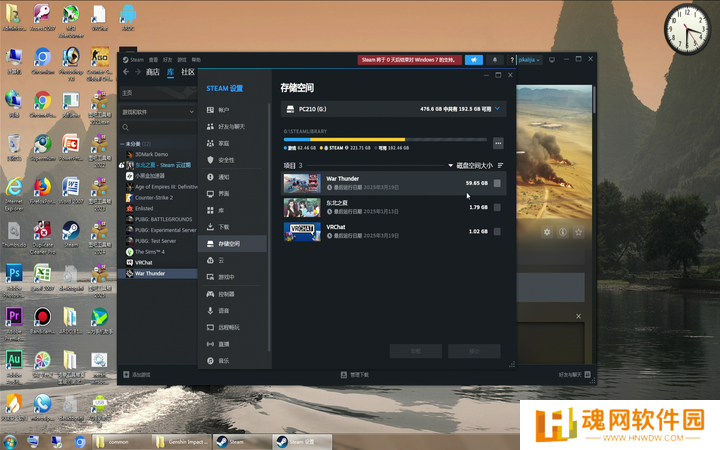720x450 pixels.
Task: Click the 添加游戏 button
Action: coord(137,375)
